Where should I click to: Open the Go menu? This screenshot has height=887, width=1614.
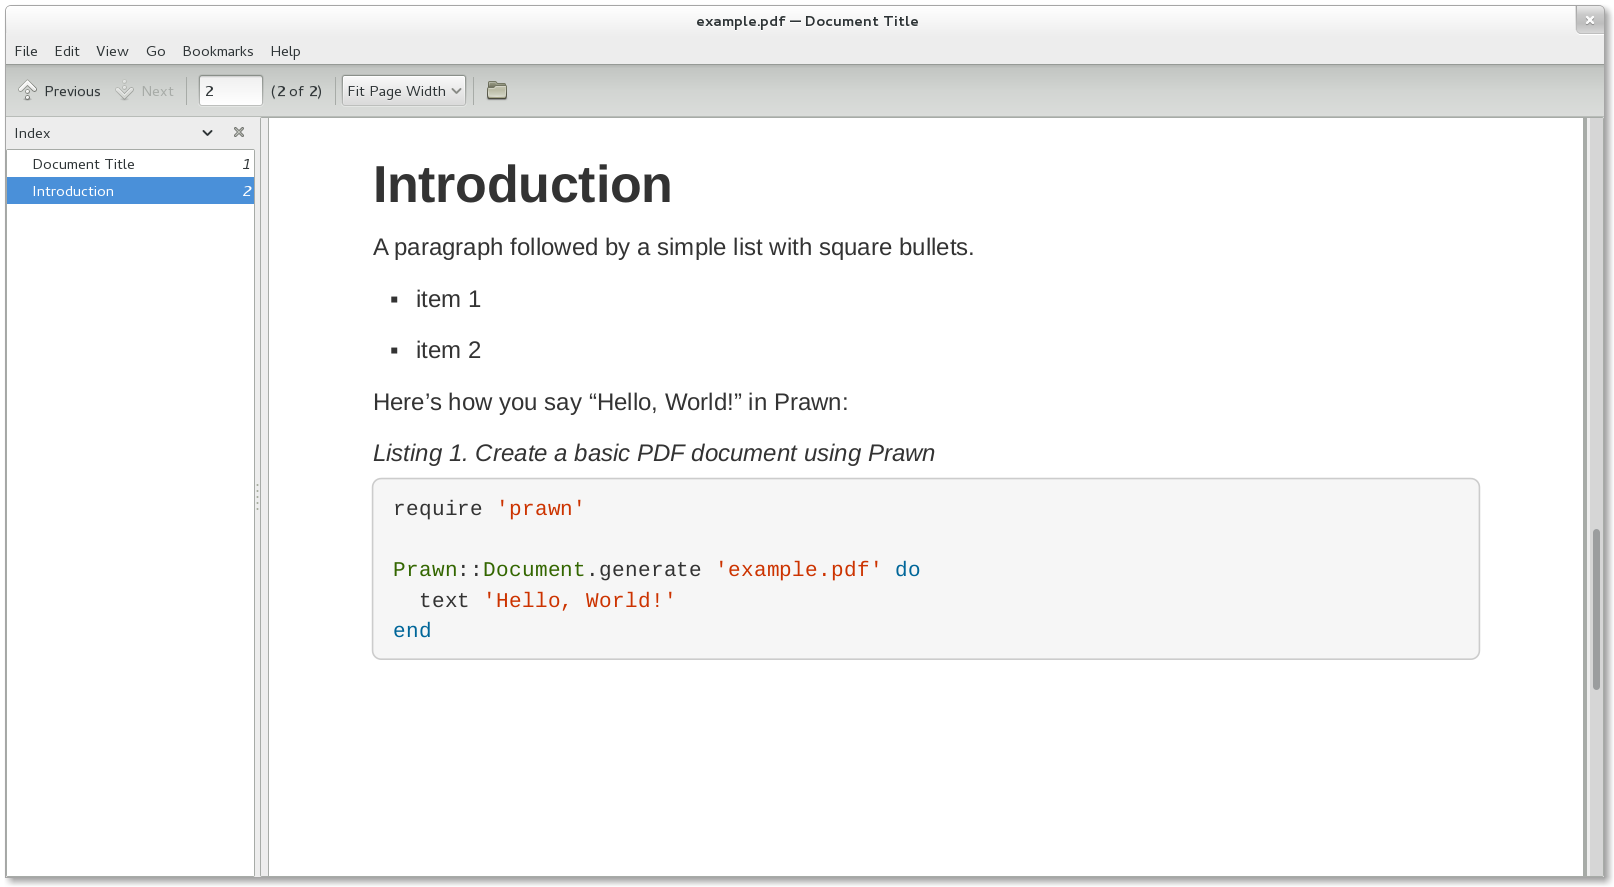(x=155, y=51)
